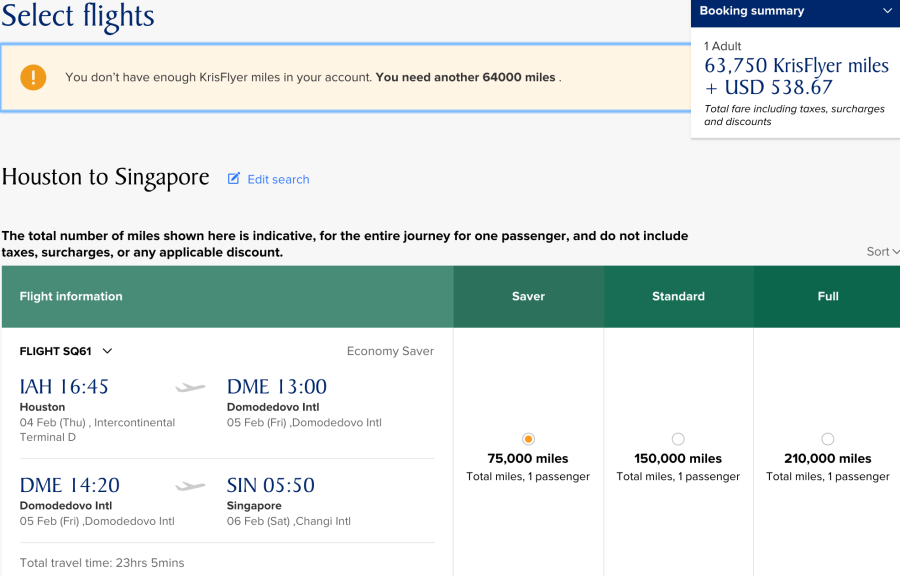900x576 pixels.
Task: Select the Saver 75,000 miles radio button
Action: click(528, 439)
